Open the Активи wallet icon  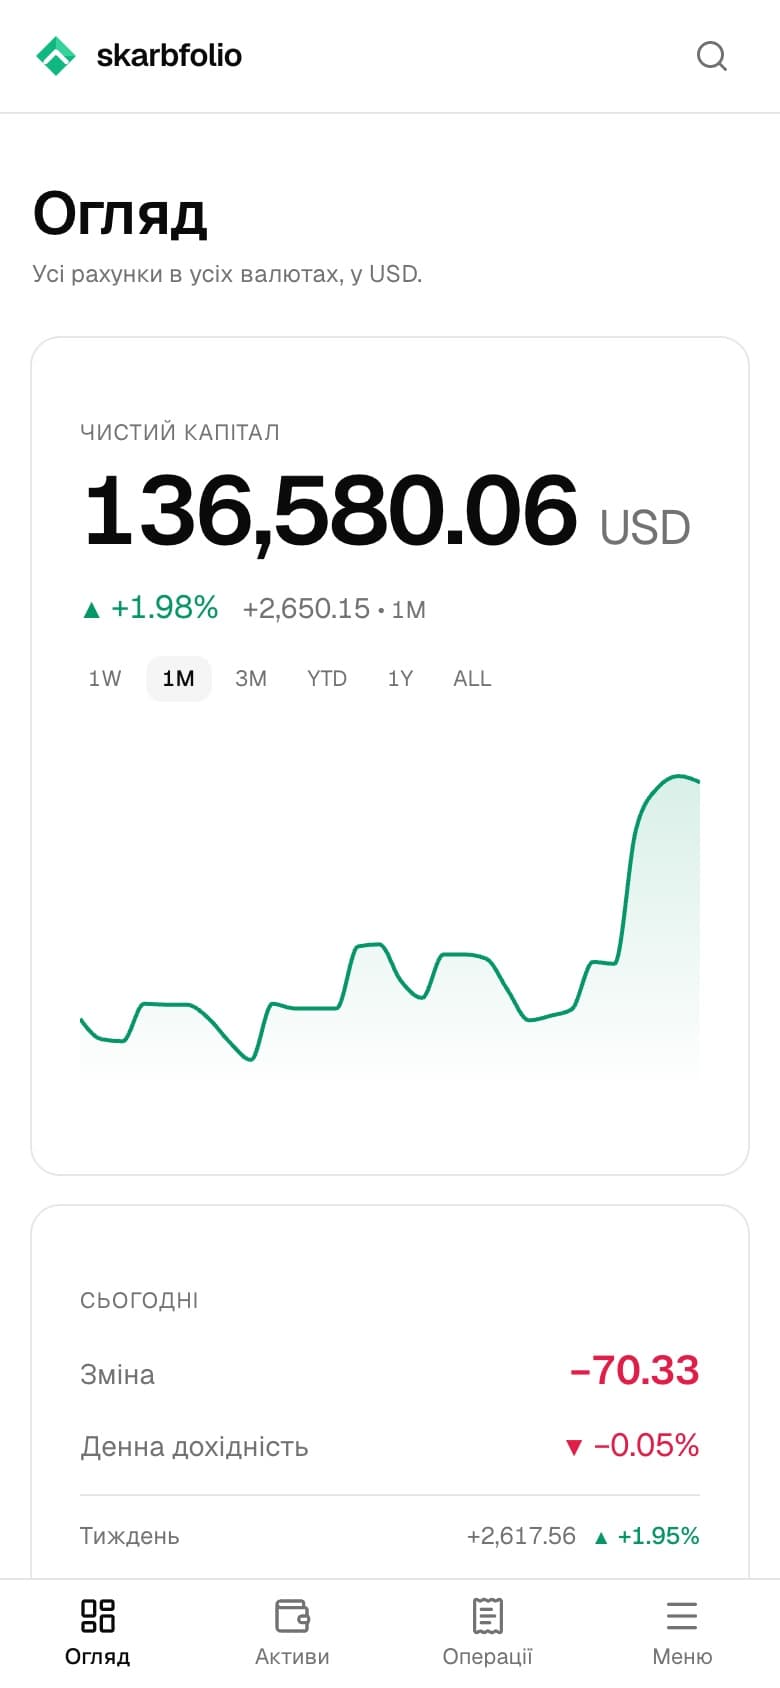tap(292, 1616)
